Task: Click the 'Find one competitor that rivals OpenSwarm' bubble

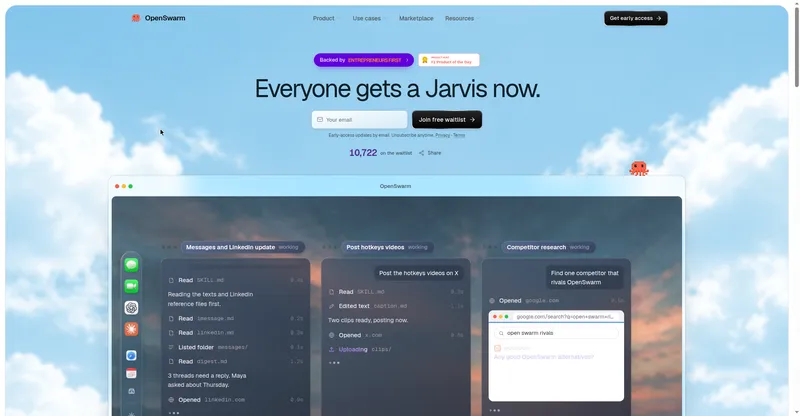Action: pyautogui.click(x=585, y=278)
